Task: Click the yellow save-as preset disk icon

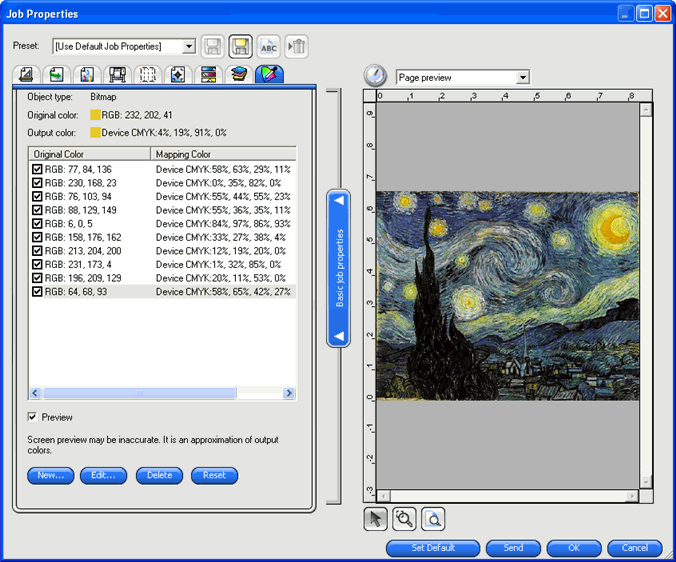Action: point(241,47)
